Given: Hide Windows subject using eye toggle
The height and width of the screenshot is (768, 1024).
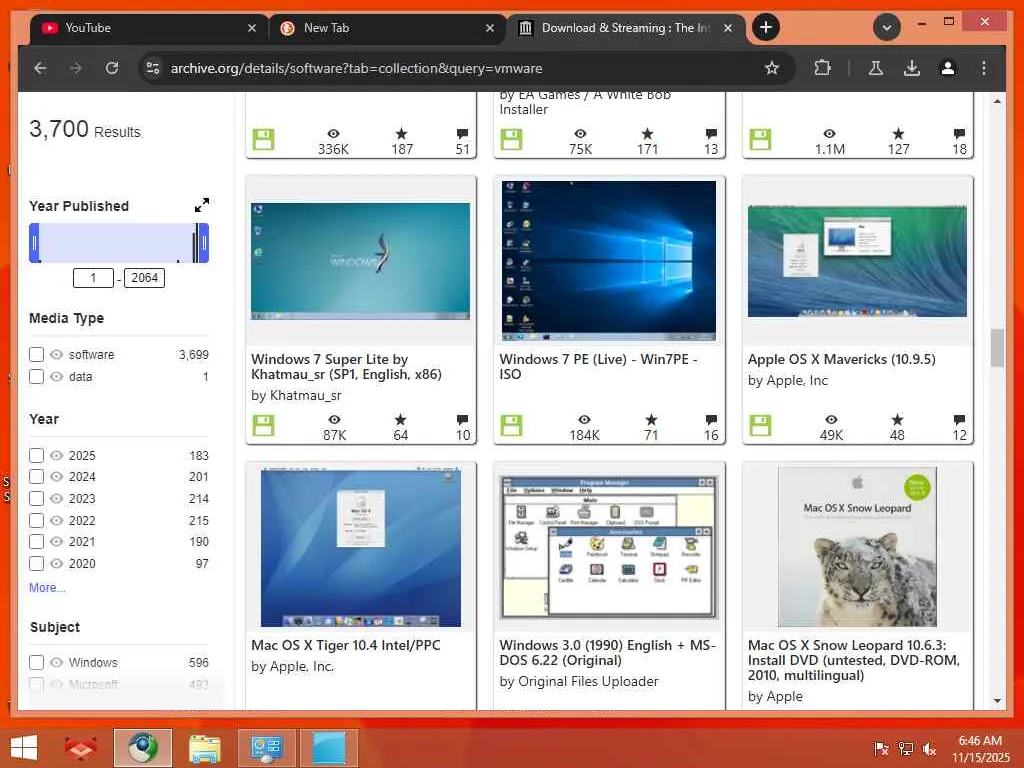Looking at the screenshot, I should tap(57, 662).
